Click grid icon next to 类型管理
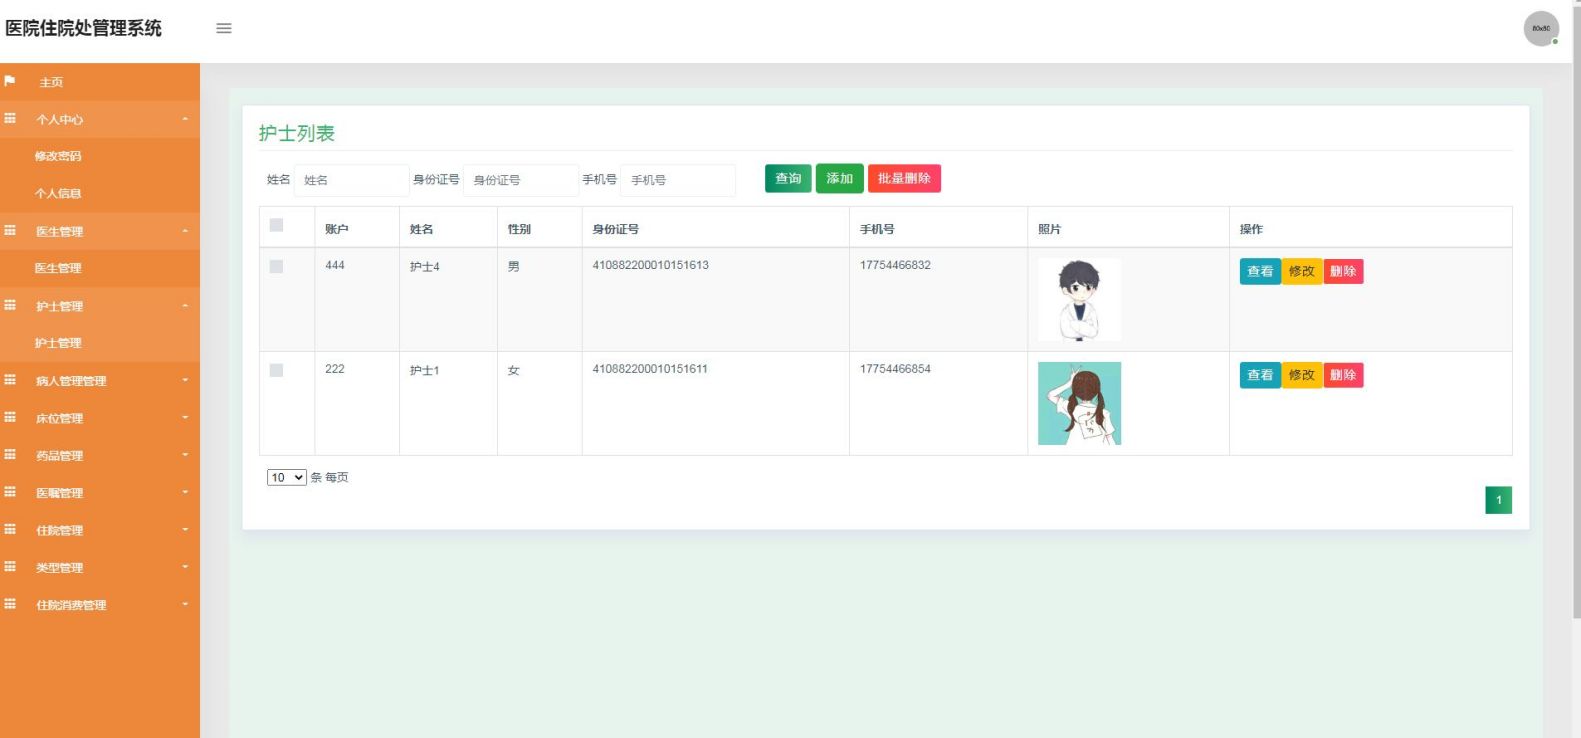 tap(10, 566)
